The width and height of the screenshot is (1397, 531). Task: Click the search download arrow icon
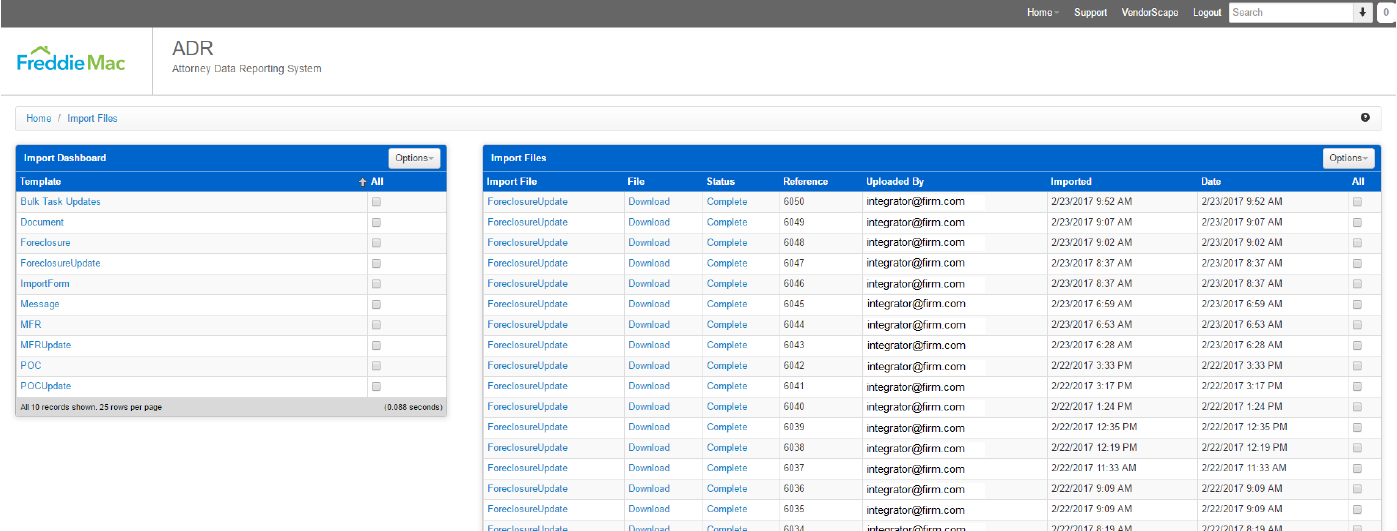click(x=1362, y=12)
